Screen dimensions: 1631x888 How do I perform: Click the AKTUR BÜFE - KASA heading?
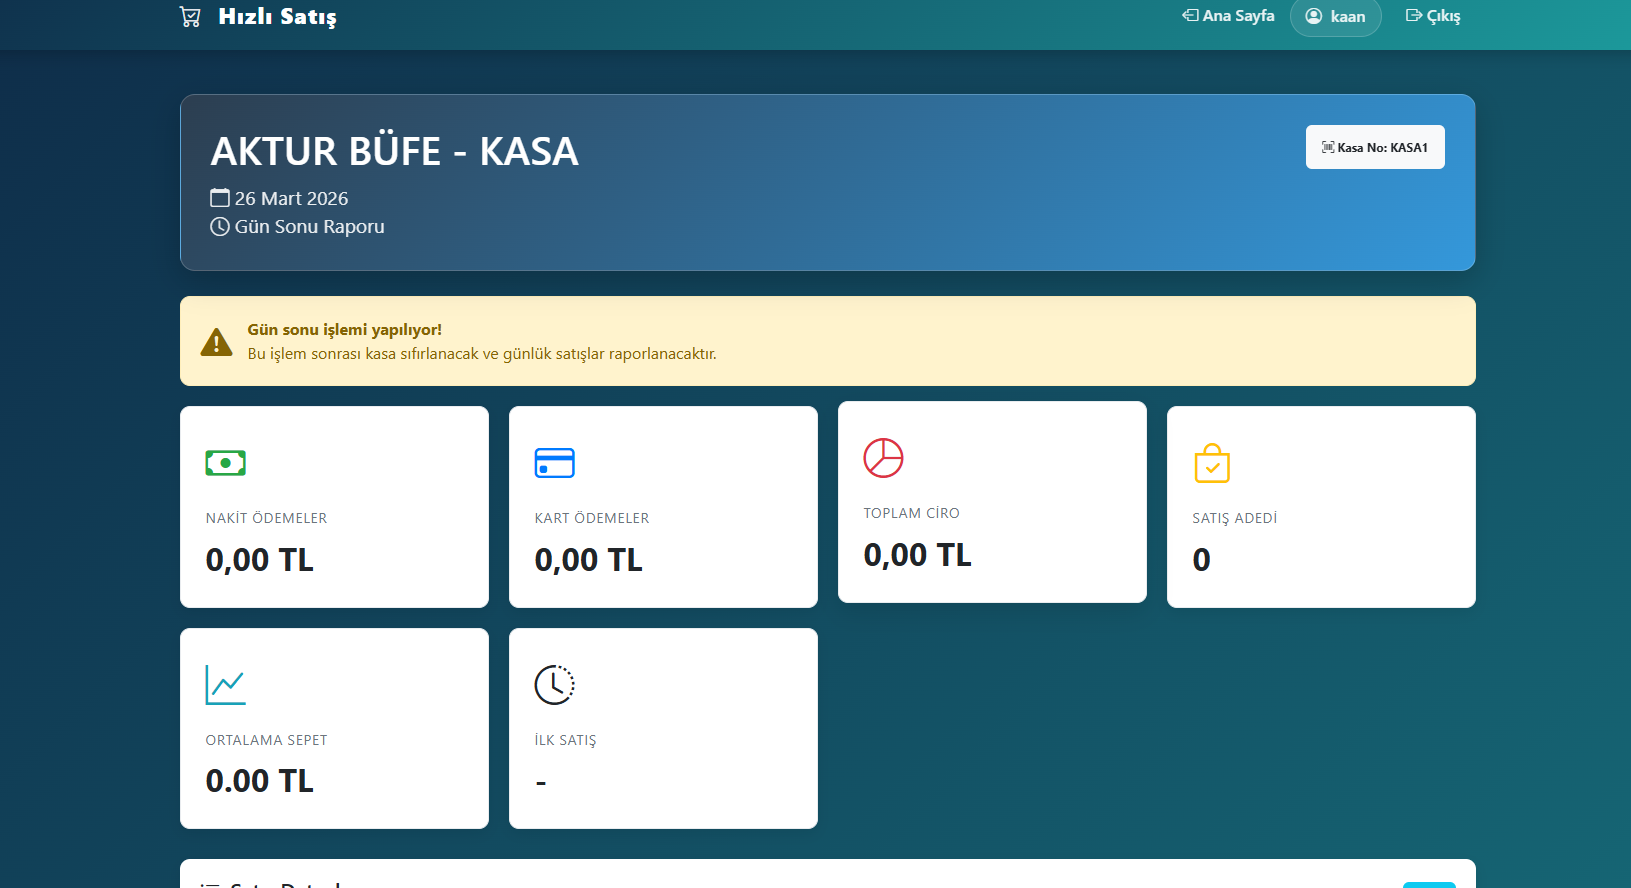[394, 152]
